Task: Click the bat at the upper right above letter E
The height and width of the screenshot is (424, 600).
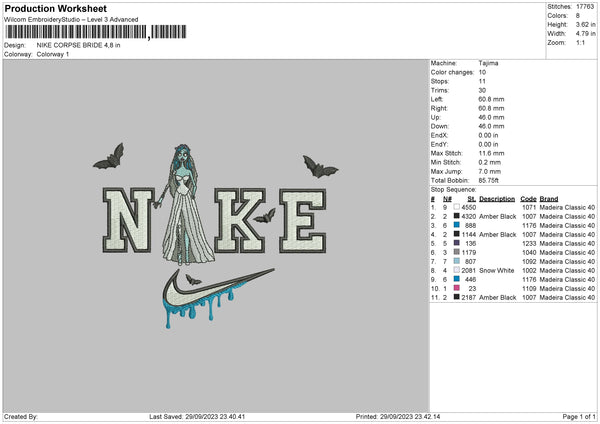Action: pyautogui.click(x=320, y=167)
